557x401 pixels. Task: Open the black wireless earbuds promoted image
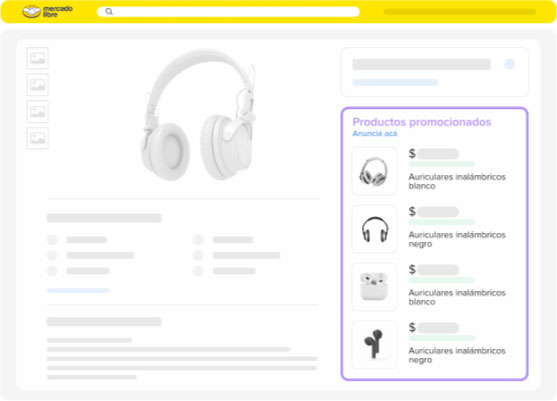coord(374,345)
